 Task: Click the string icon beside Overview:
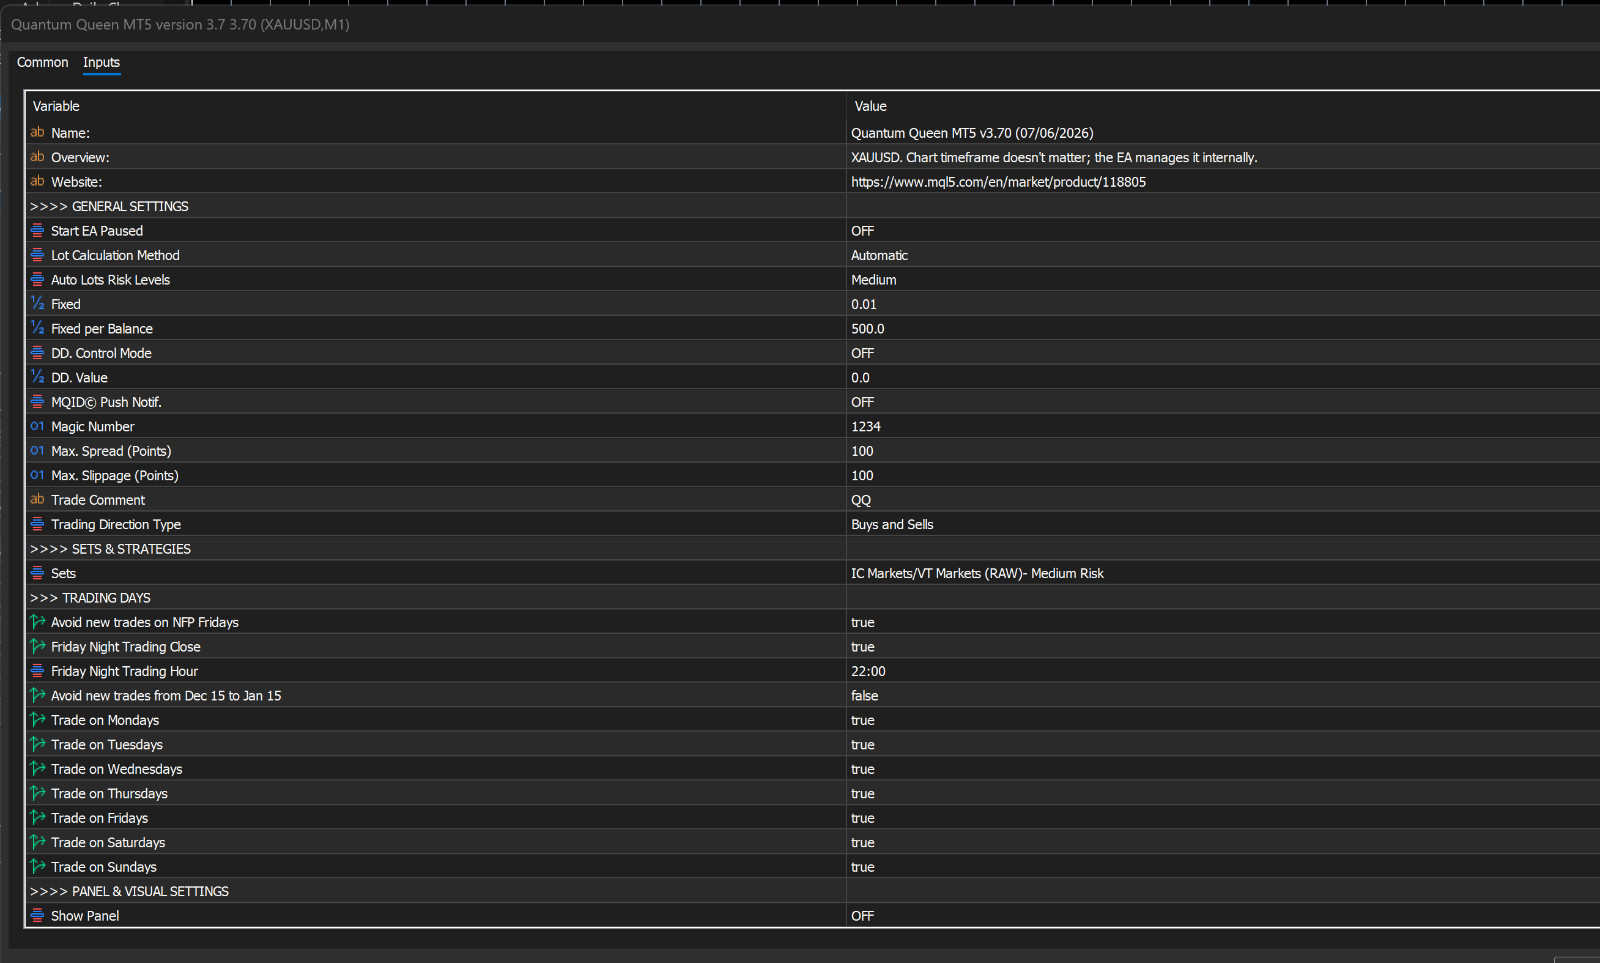pyautogui.click(x=37, y=157)
